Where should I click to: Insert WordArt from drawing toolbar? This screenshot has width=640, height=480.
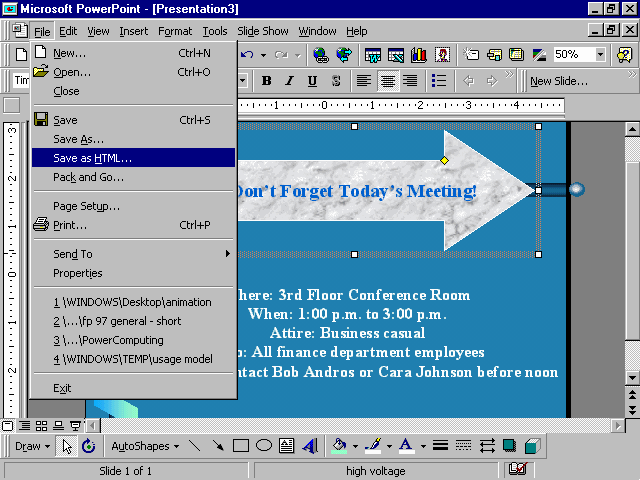coord(310,446)
